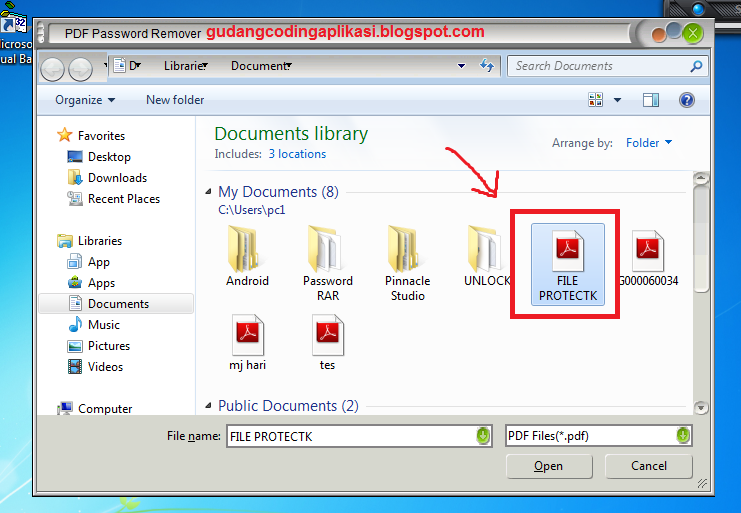Open the Arrange by Folder dropdown

pos(649,143)
